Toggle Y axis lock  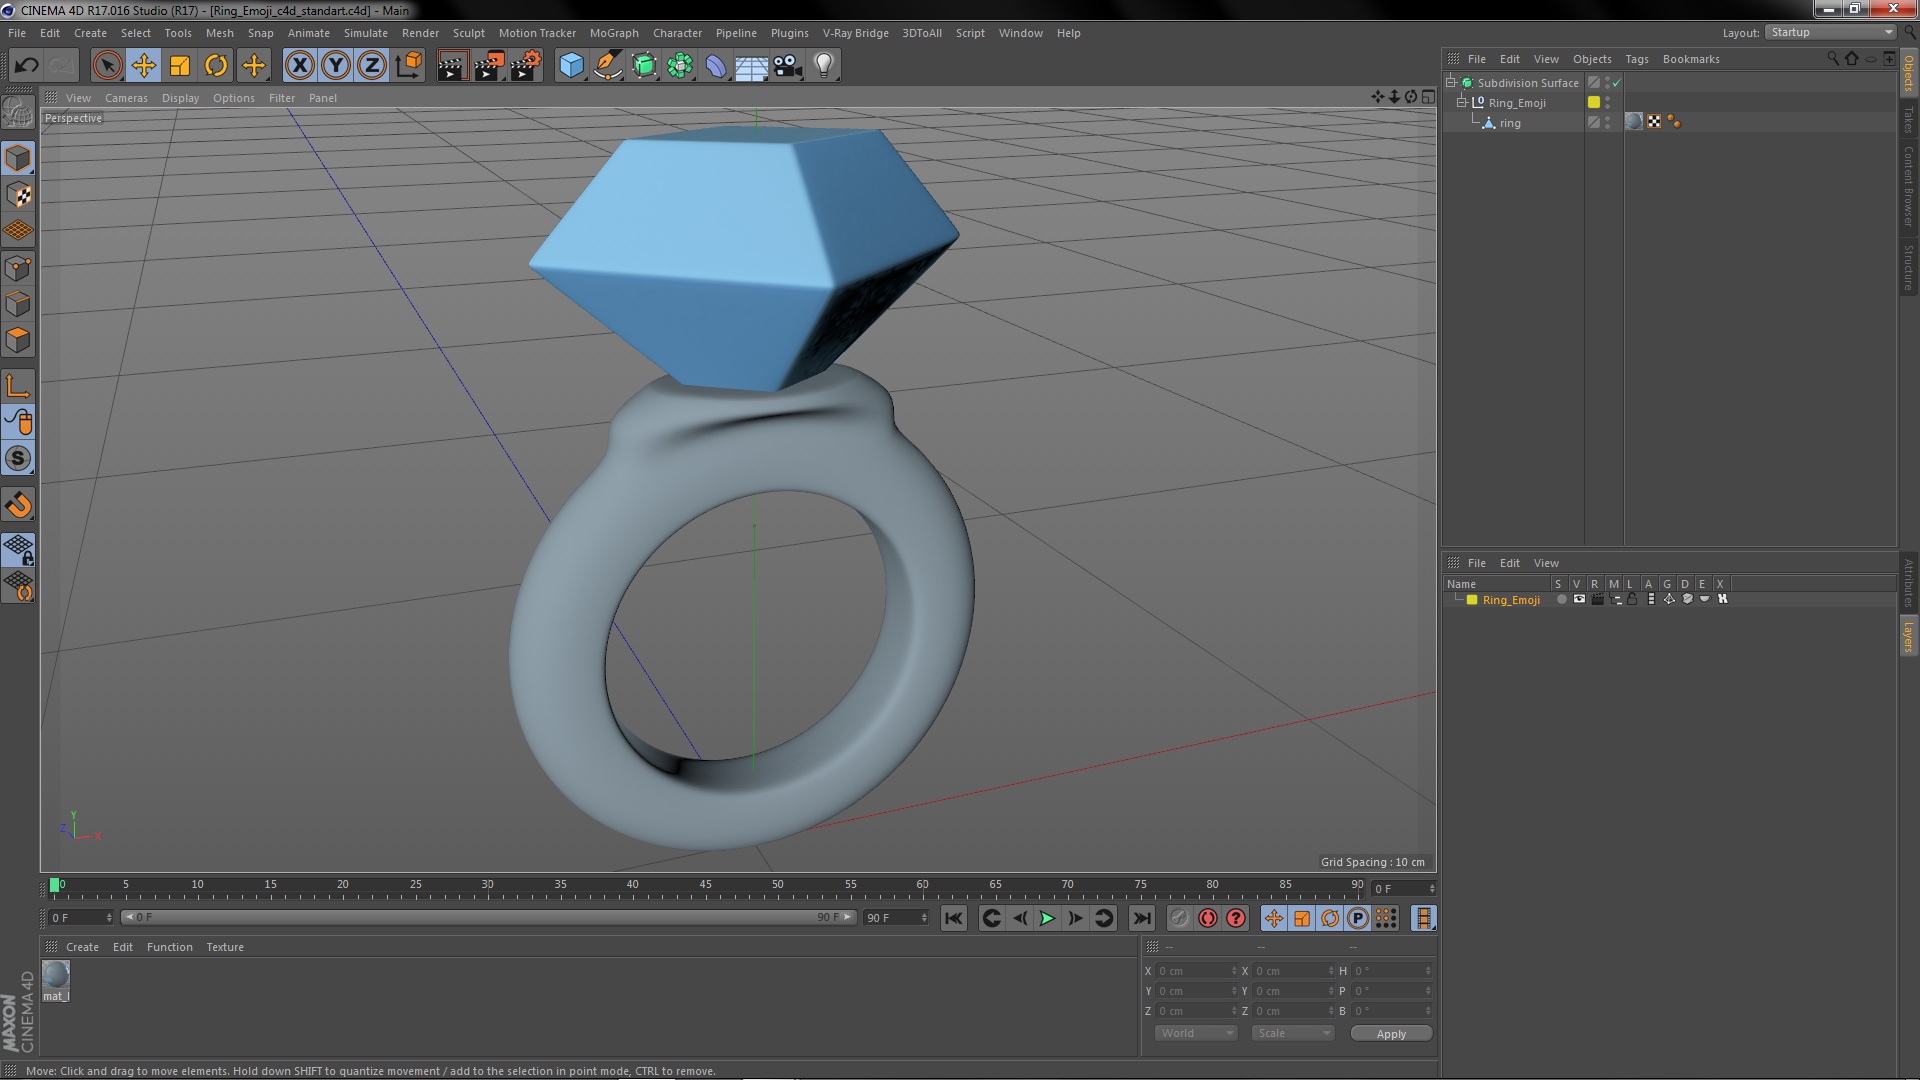336,66
